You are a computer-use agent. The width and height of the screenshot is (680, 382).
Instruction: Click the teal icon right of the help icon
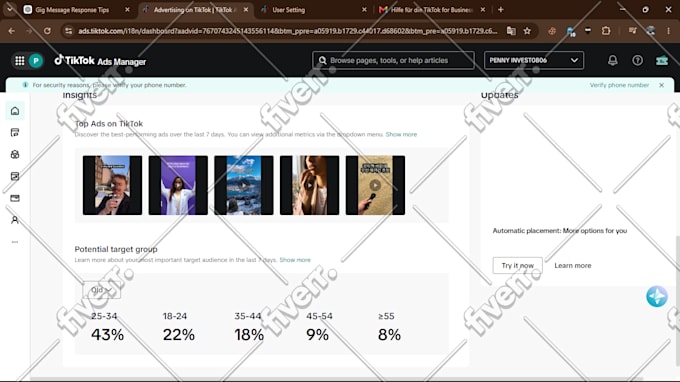(662, 60)
